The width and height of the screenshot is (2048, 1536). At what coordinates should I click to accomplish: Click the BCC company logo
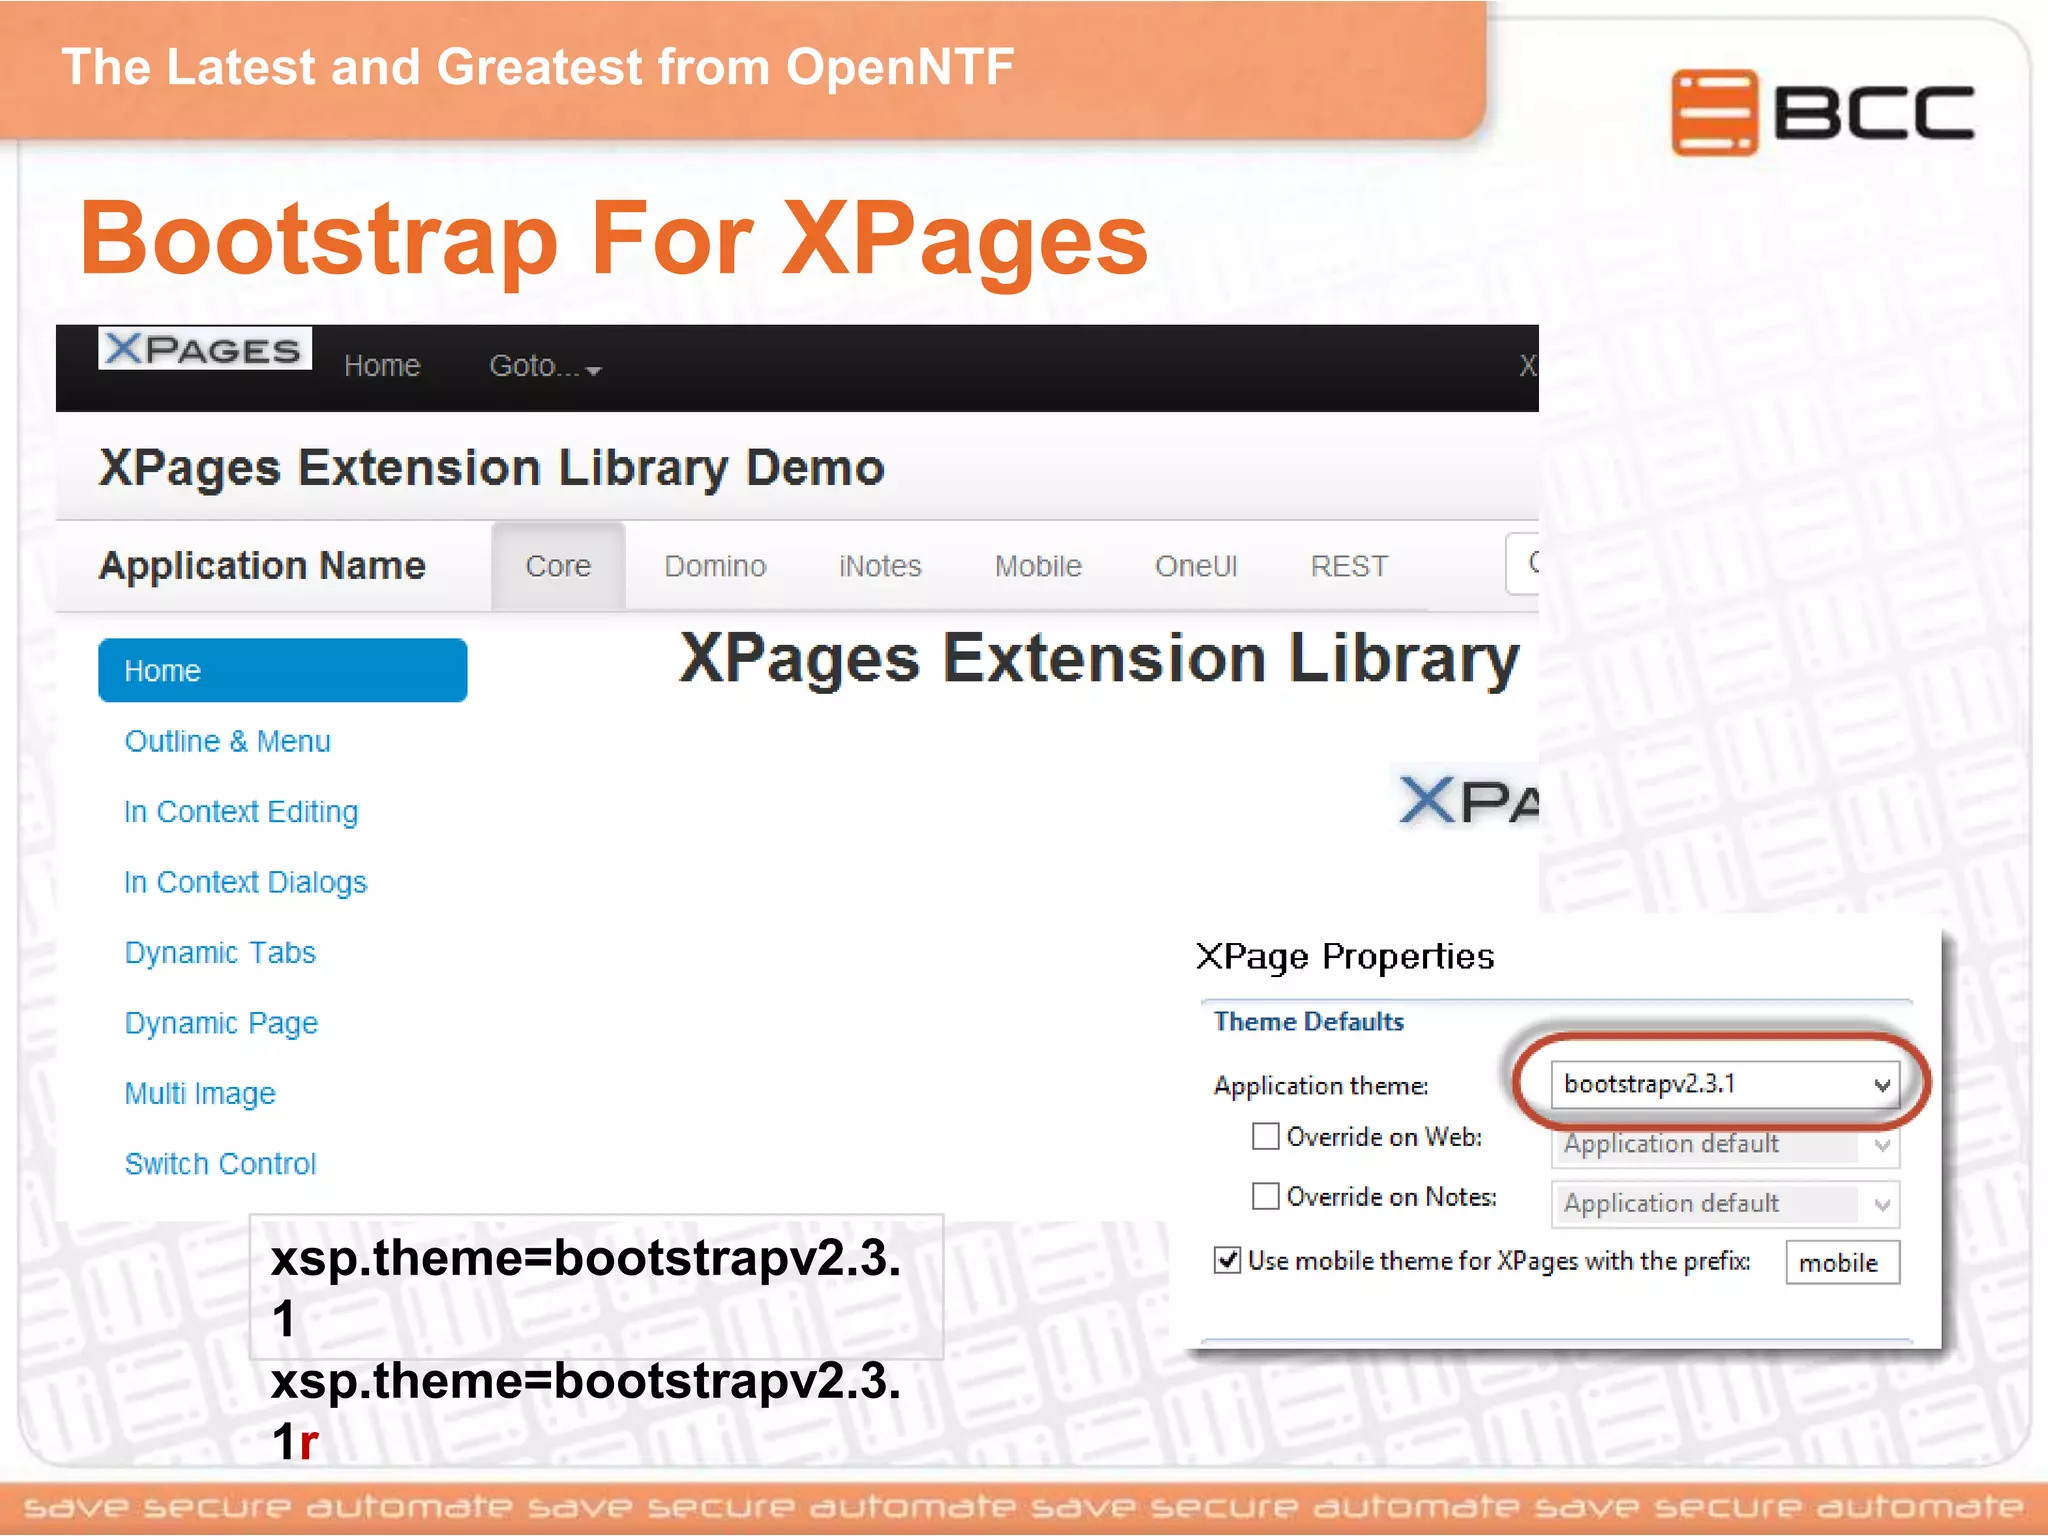pyautogui.click(x=1822, y=112)
